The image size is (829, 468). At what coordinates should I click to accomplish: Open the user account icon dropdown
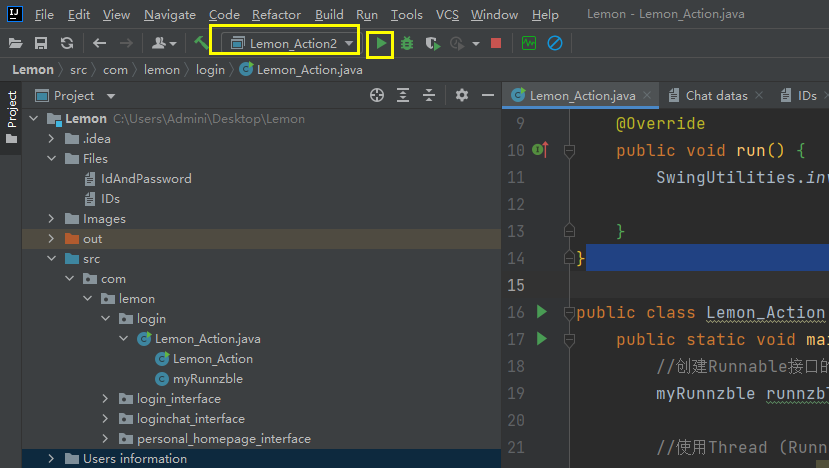point(164,43)
